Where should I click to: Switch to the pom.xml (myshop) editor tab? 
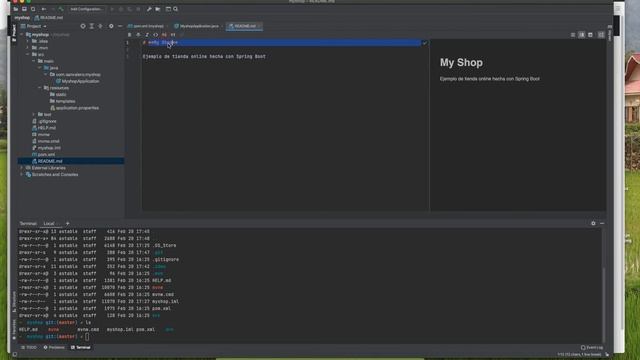click(146, 26)
